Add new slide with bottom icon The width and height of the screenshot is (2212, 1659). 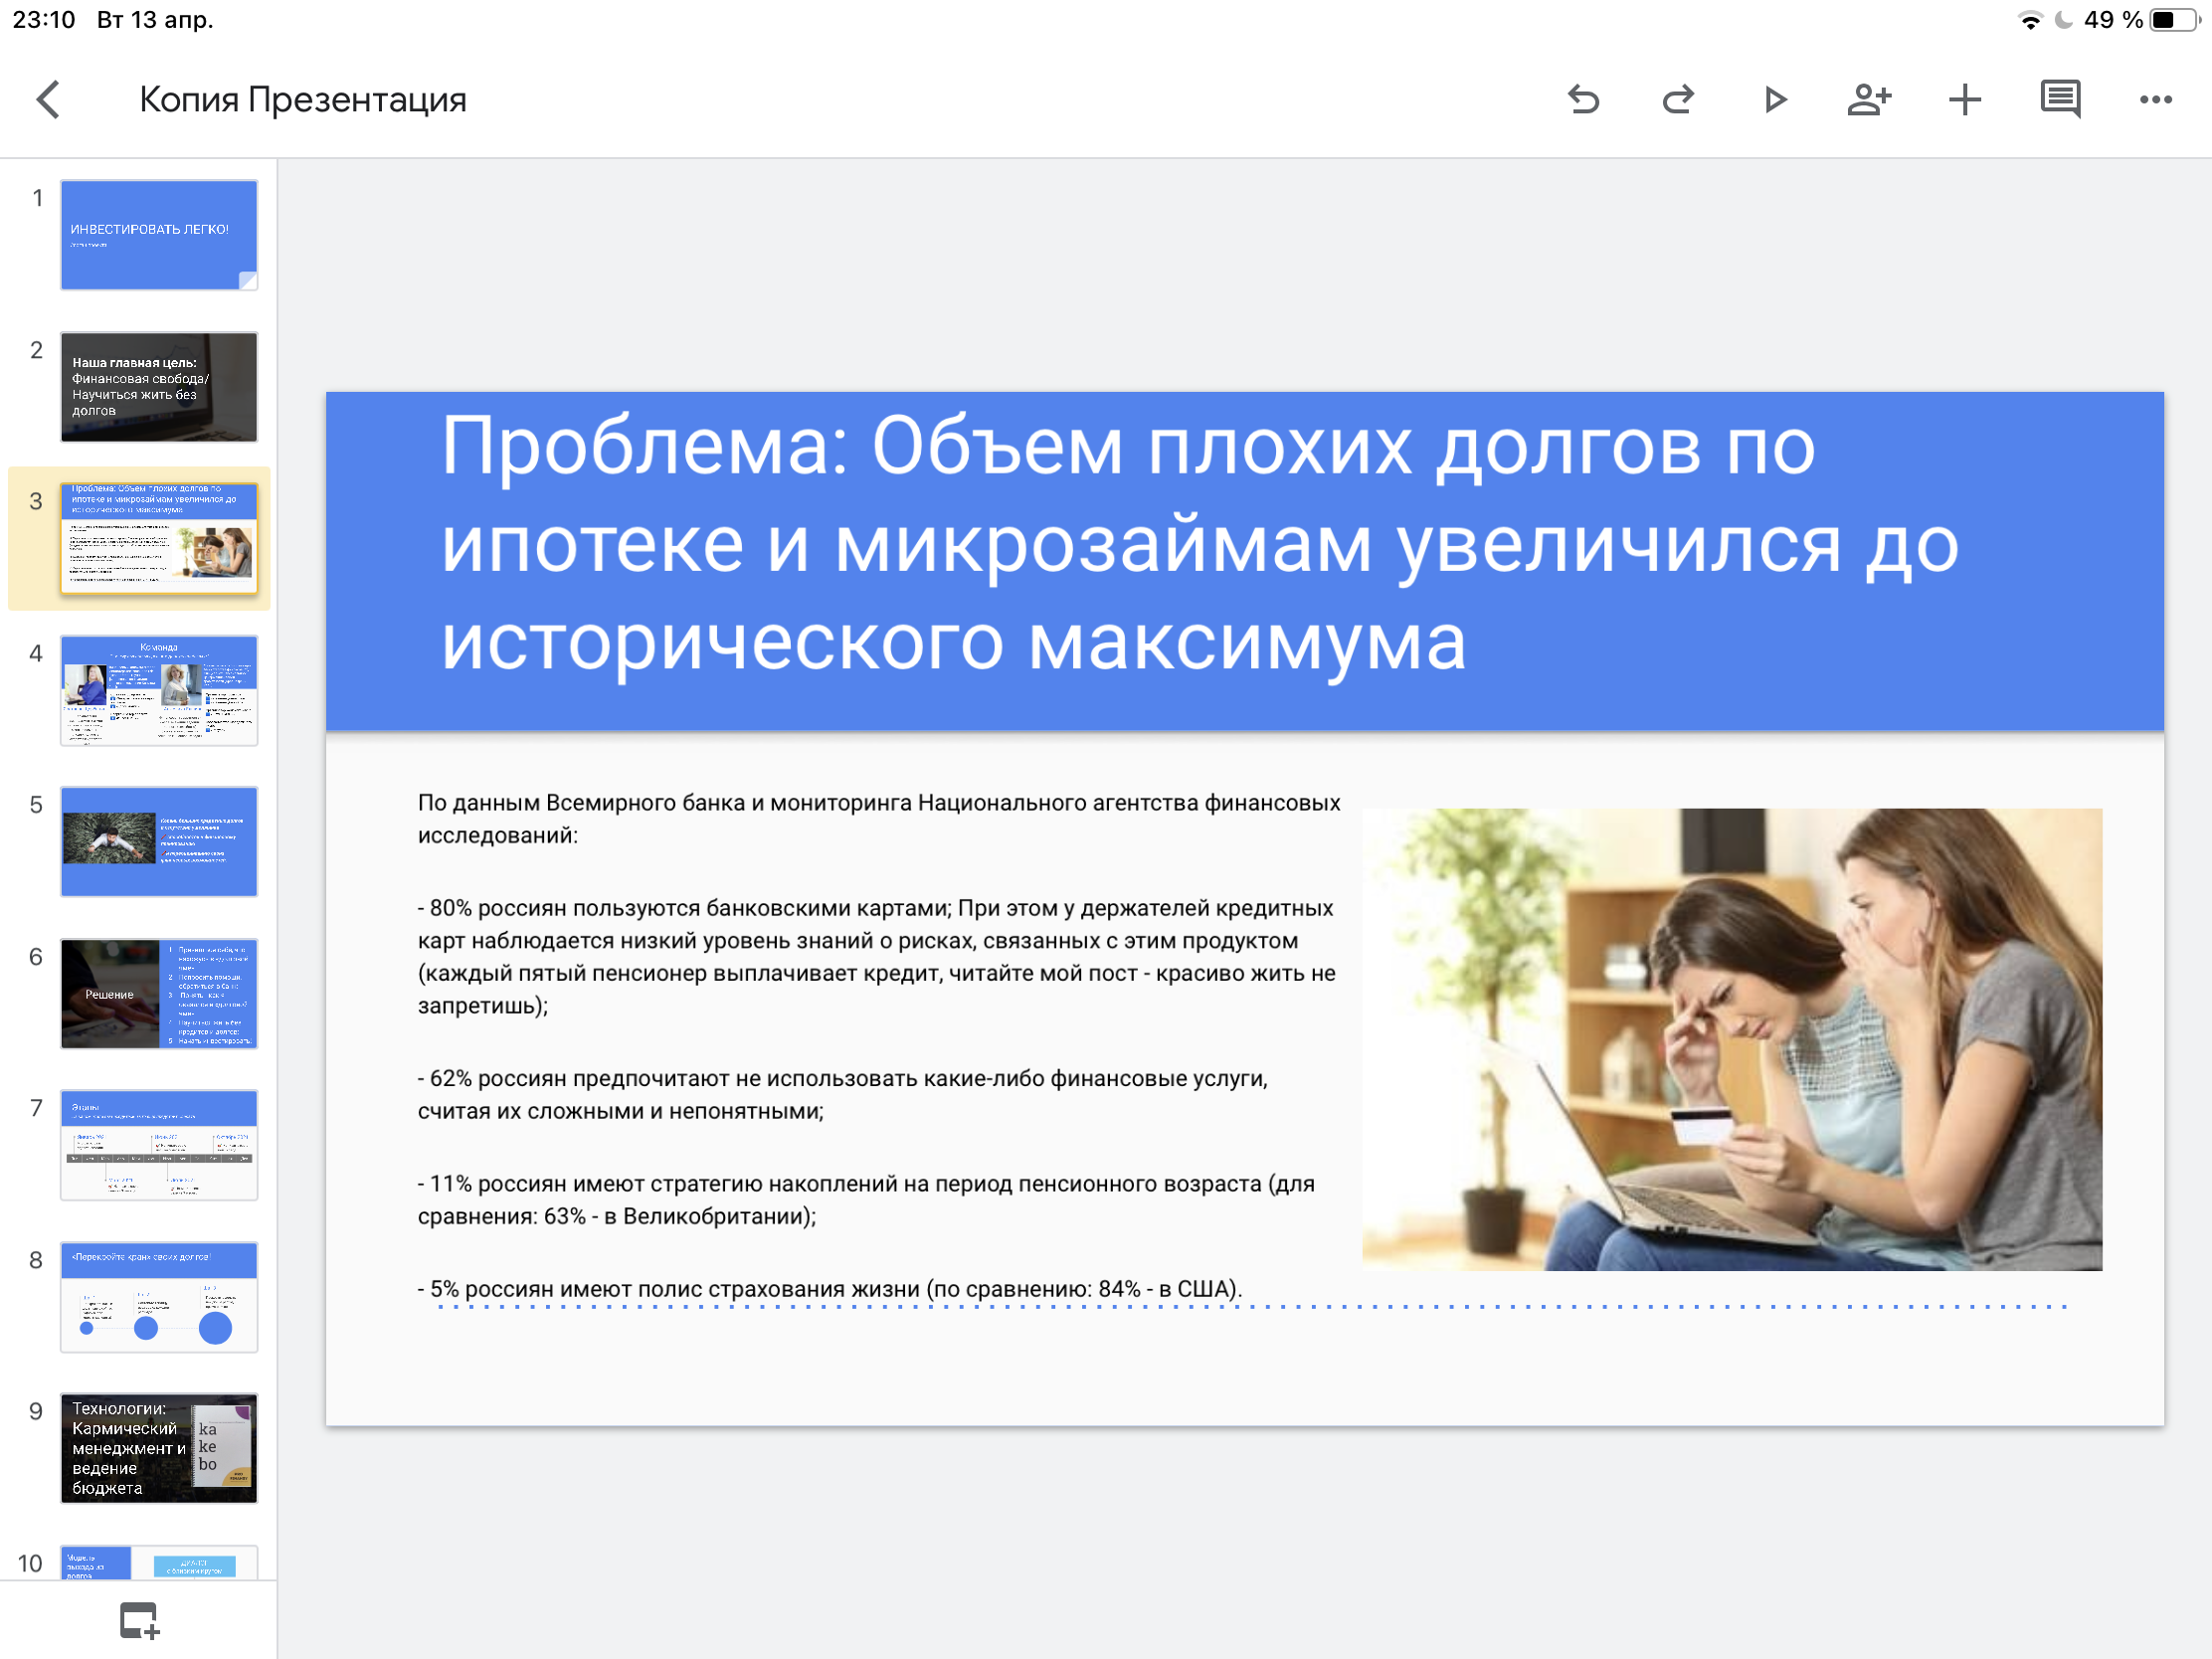139,1620
